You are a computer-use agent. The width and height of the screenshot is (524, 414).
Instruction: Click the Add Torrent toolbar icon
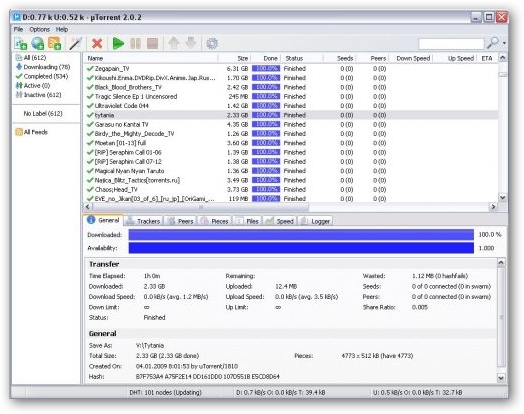[x=21, y=43]
